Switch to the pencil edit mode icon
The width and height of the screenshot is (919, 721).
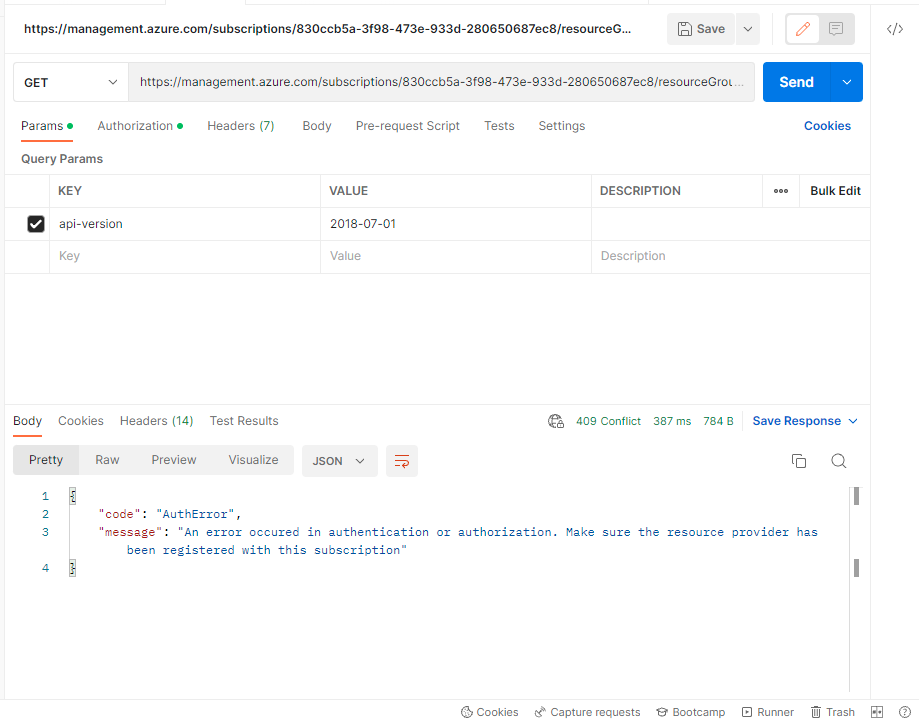802,29
